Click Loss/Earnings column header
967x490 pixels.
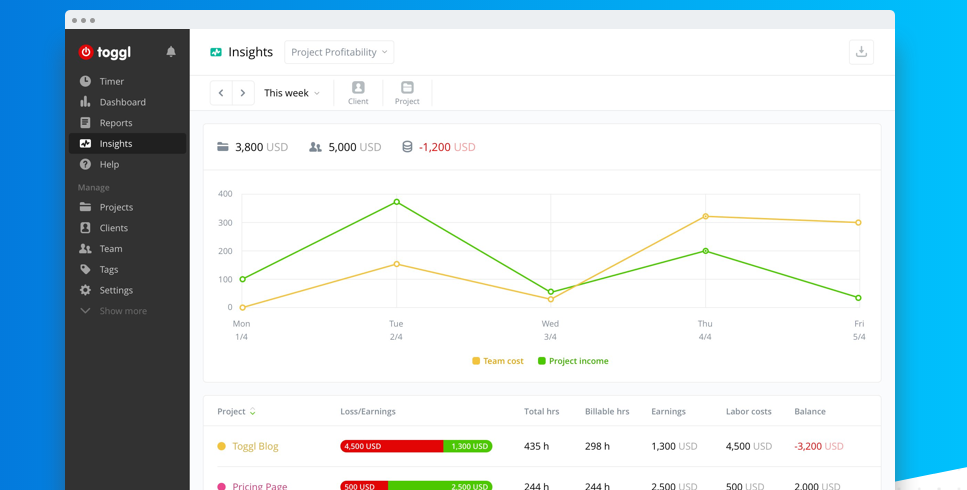click(368, 412)
